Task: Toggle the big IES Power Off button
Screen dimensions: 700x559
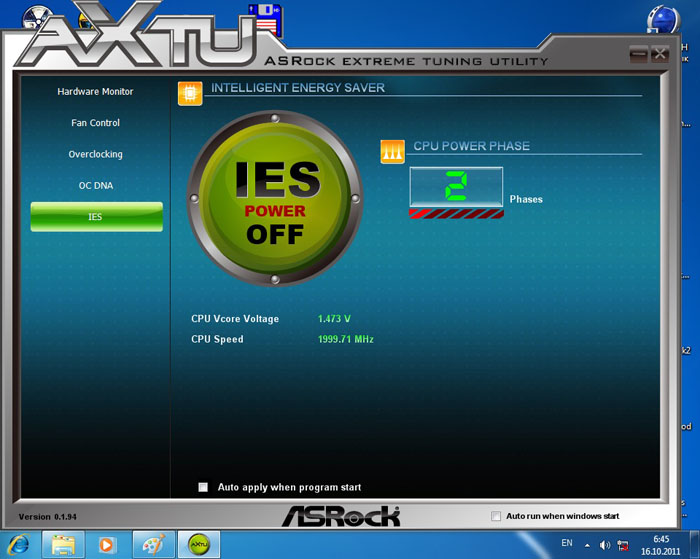Action: 275,198
